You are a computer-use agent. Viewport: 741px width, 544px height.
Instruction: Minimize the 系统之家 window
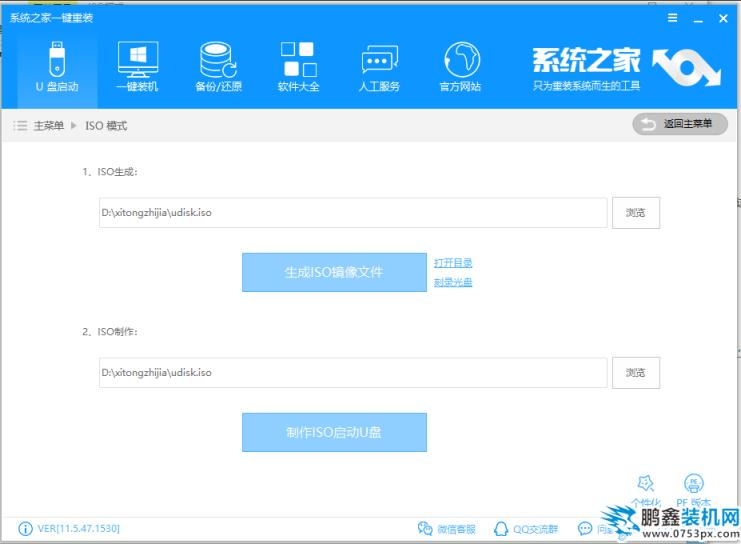[x=698, y=19]
